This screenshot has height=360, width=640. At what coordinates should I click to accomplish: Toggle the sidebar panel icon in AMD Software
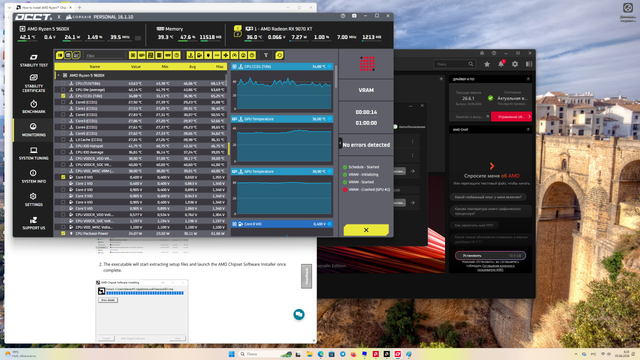(x=529, y=64)
